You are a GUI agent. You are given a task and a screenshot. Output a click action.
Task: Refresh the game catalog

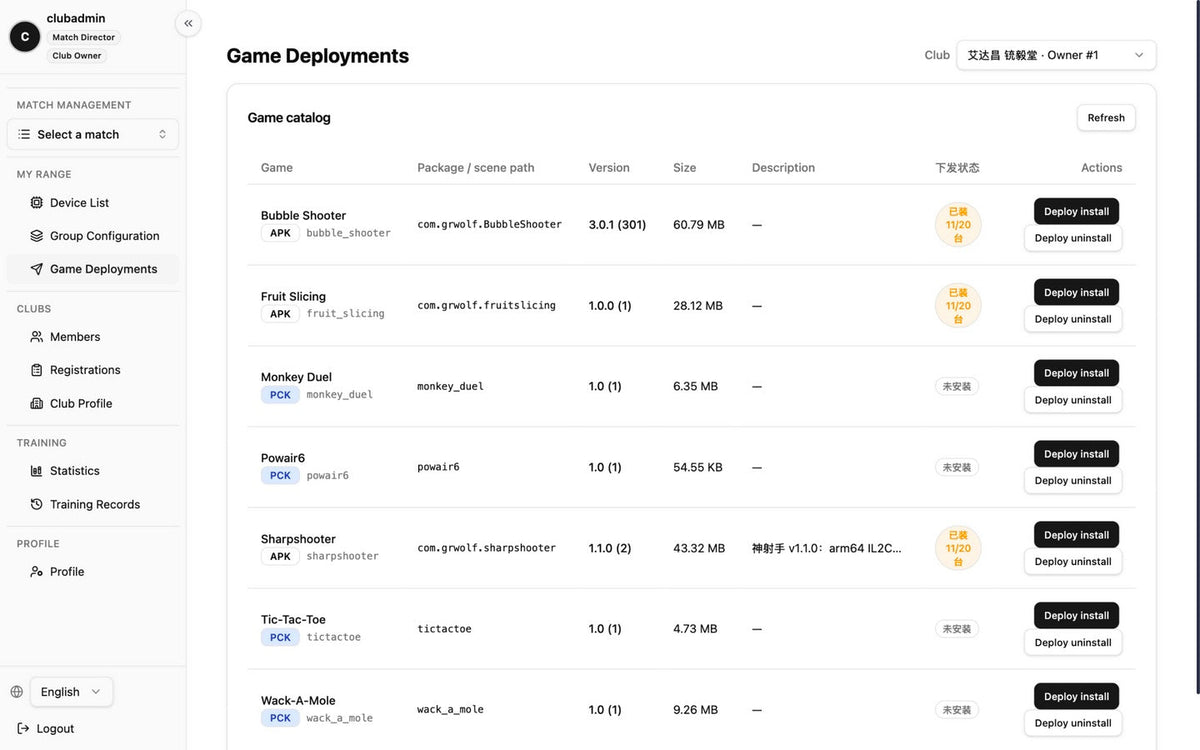pyautogui.click(x=1106, y=118)
